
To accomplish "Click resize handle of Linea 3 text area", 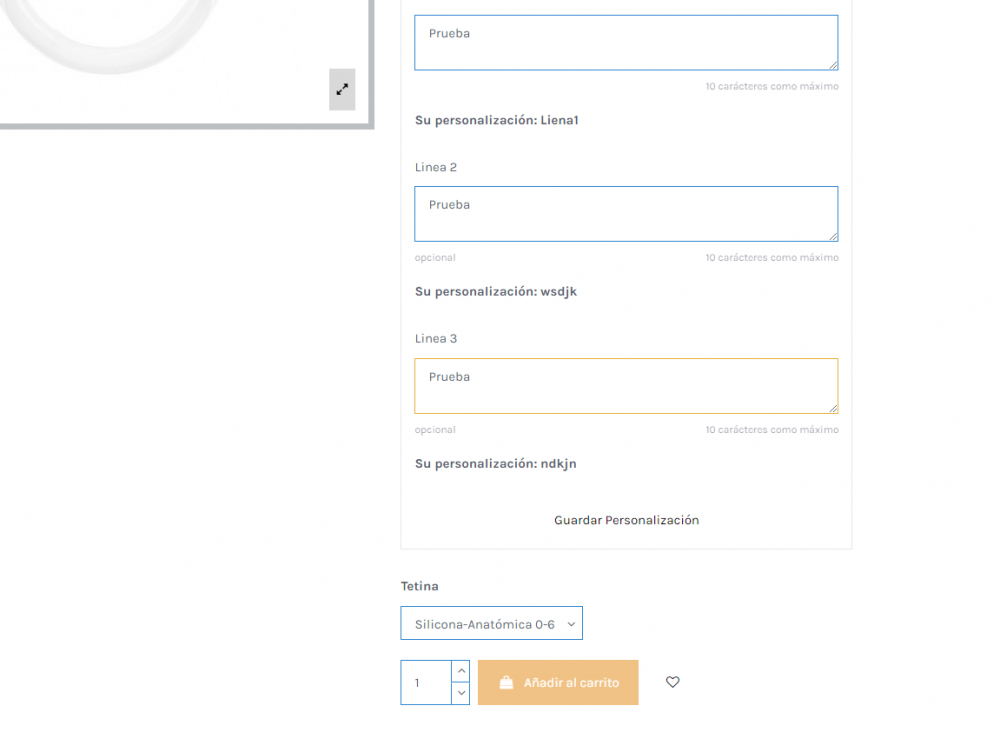I will 833,408.
